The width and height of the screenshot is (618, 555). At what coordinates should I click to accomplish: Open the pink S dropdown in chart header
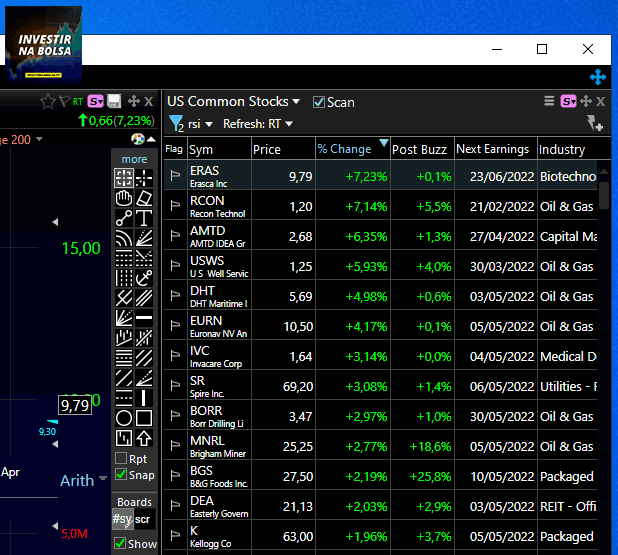coord(96,102)
